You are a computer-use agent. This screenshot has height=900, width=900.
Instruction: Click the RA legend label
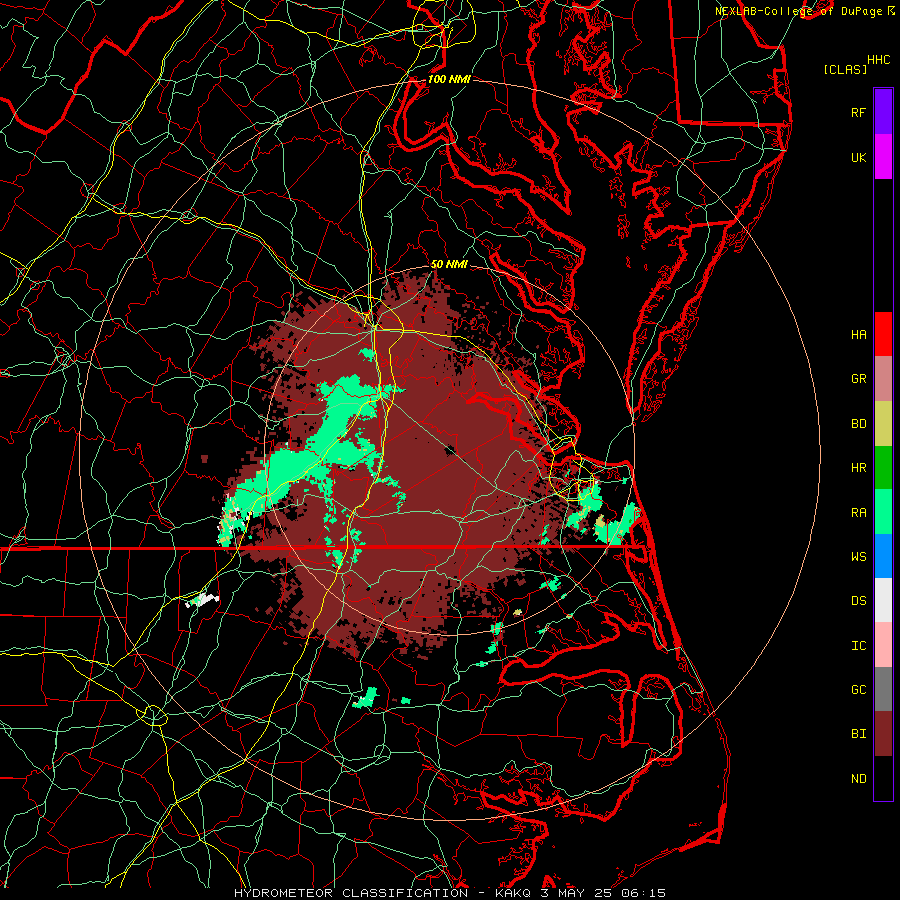(858, 513)
